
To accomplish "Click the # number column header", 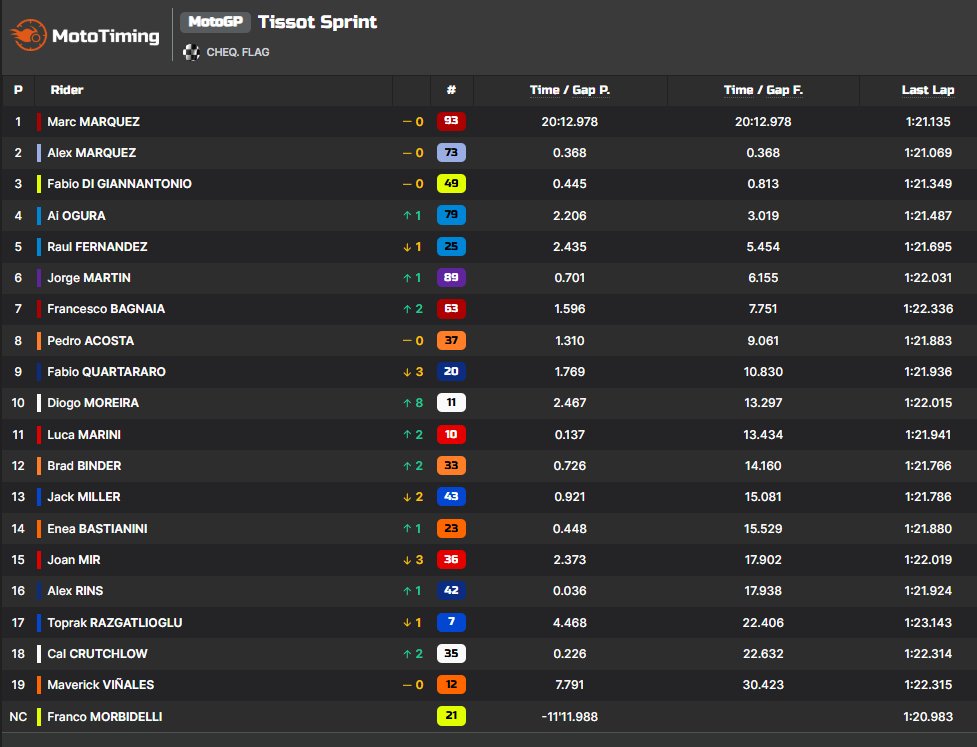I will pyautogui.click(x=451, y=90).
